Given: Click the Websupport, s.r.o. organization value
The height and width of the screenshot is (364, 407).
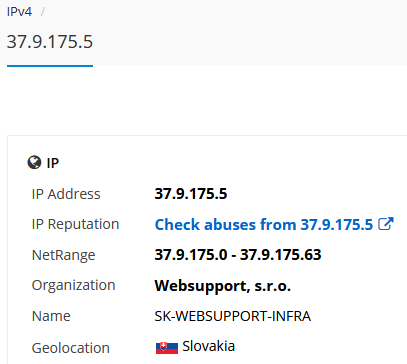Looking at the screenshot, I should coord(223,286).
